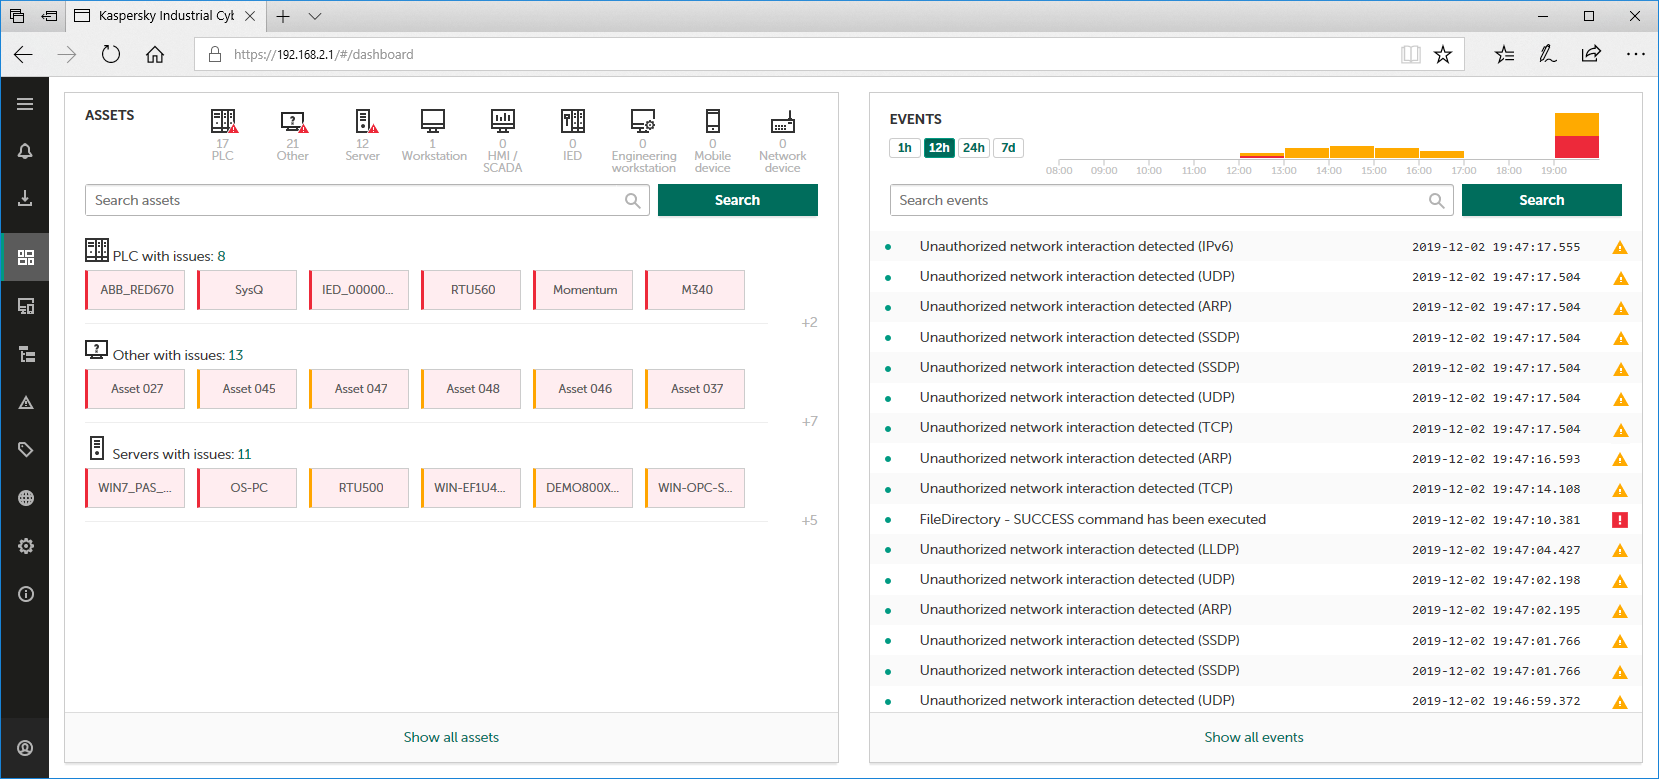The height and width of the screenshot is (779, 1659).
Task: Click the PLC asset type icon
Action: coord(223,122)
